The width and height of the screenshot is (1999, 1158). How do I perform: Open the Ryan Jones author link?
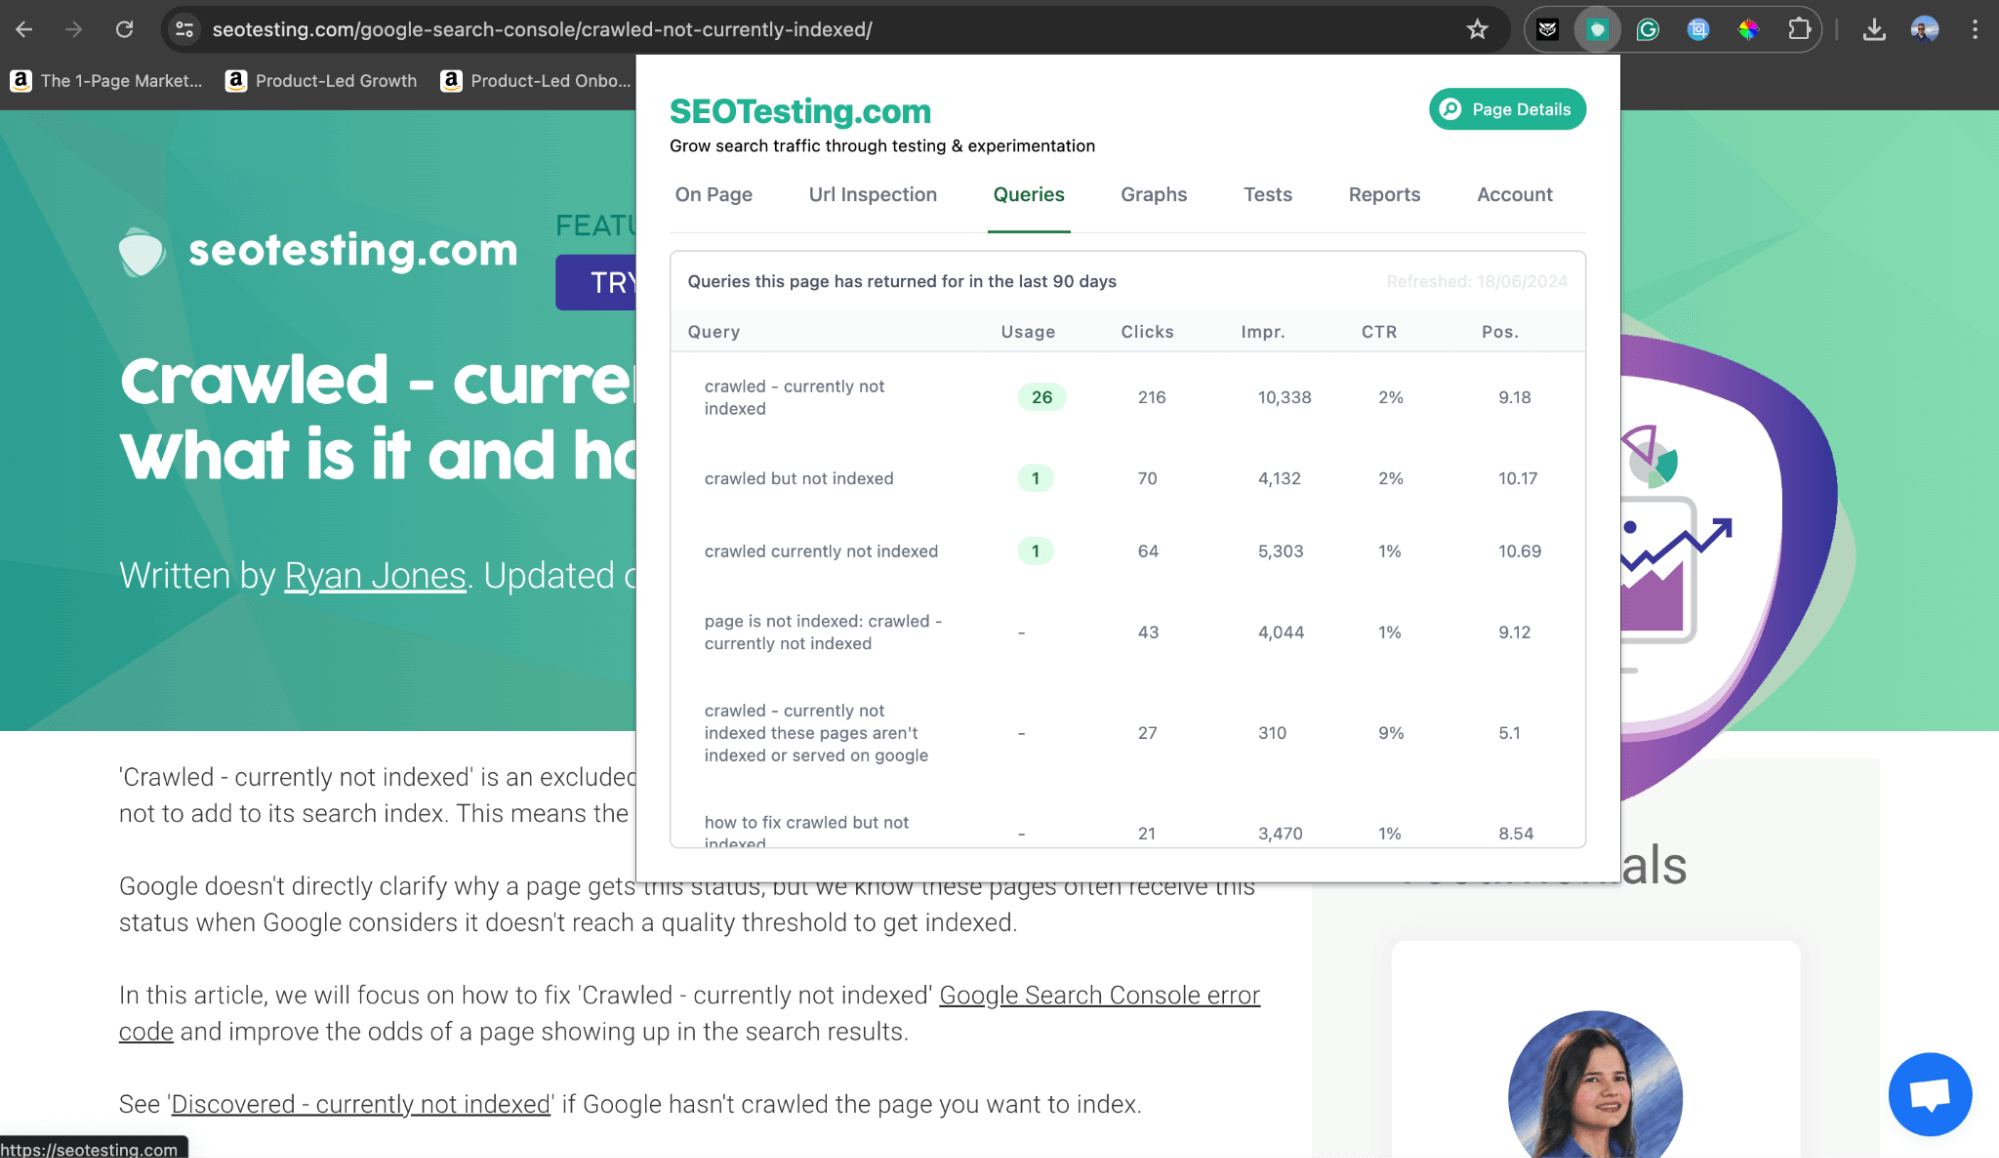point(375,576)
